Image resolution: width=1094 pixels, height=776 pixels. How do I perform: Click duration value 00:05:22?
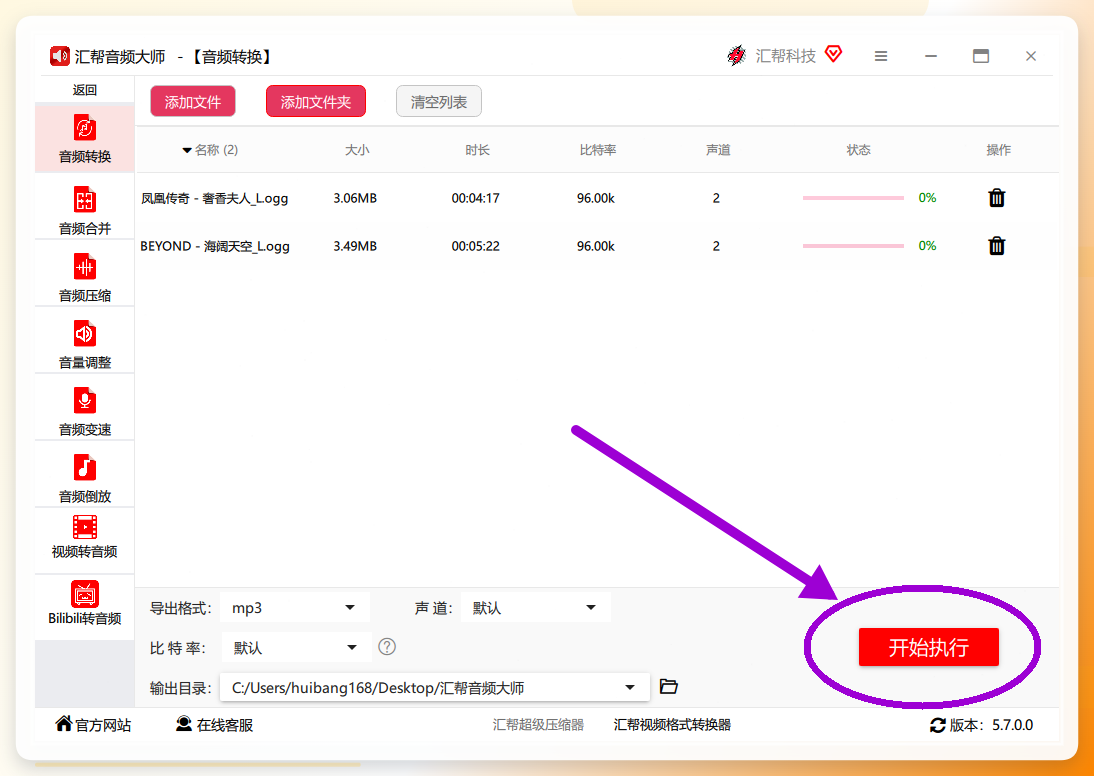(476, 246)
